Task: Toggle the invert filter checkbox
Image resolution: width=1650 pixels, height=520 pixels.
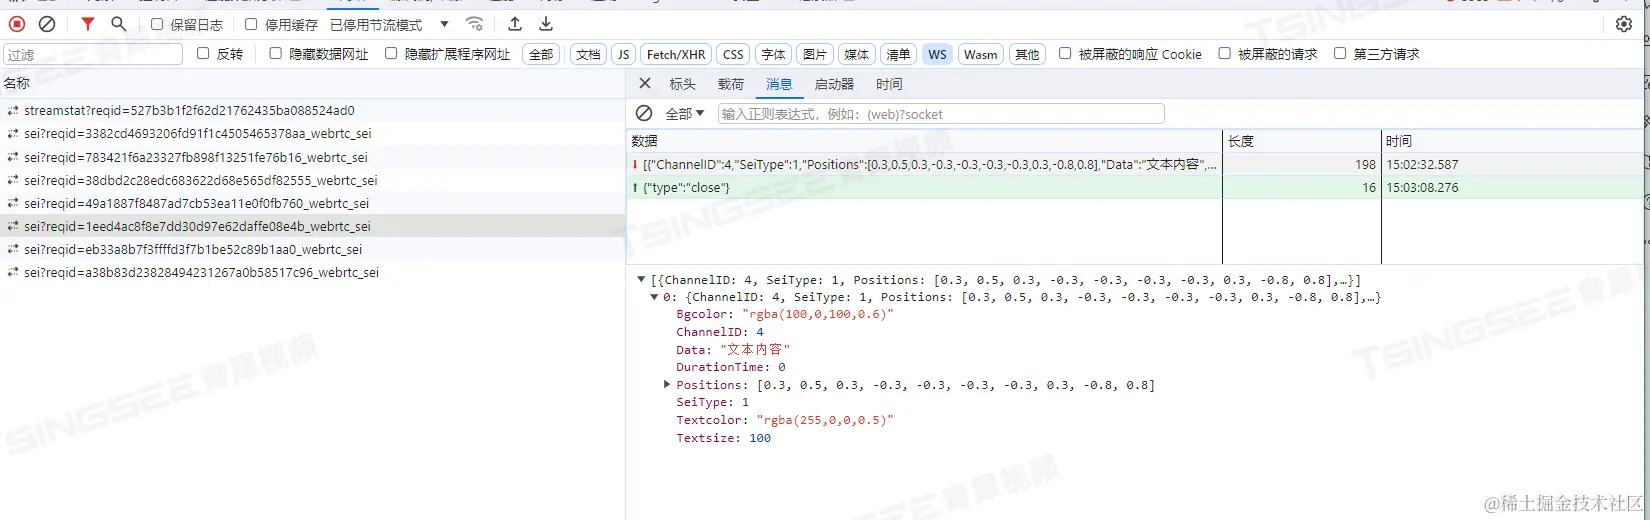Action: click(203, 54)
